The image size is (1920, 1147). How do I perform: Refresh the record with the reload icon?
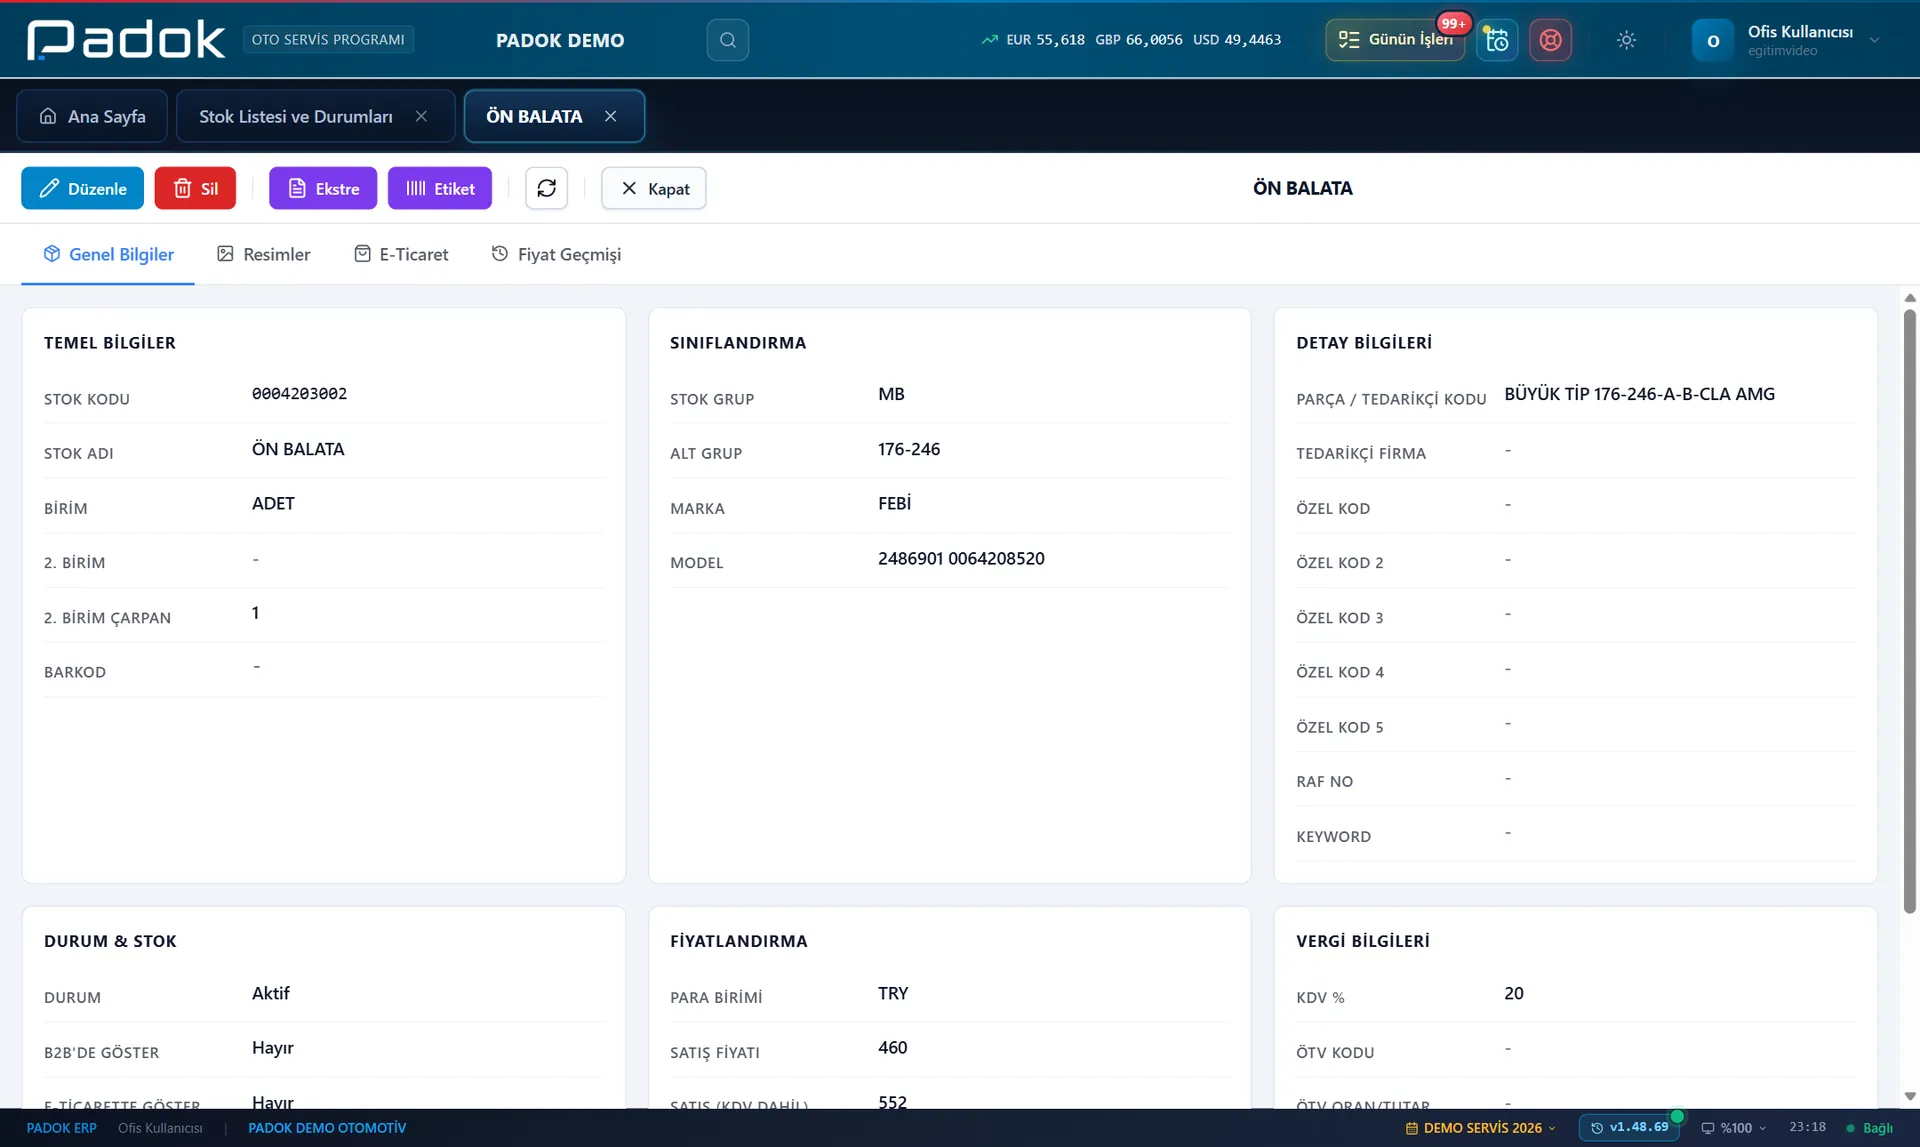pos(546,188)
